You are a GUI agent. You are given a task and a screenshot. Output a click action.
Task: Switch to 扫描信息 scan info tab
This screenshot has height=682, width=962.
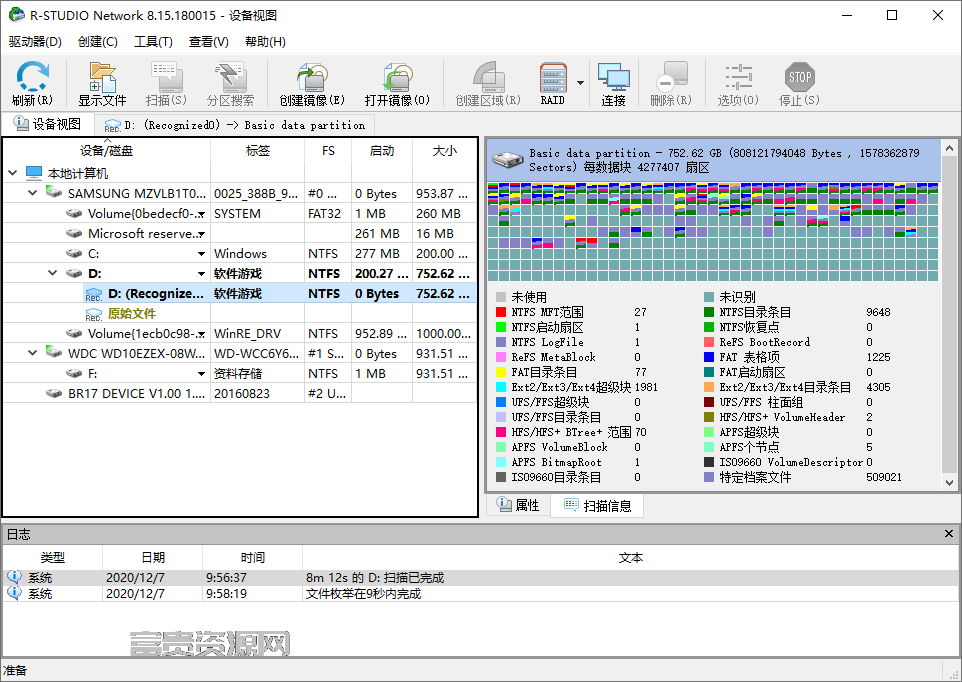[x=597, y=505]
